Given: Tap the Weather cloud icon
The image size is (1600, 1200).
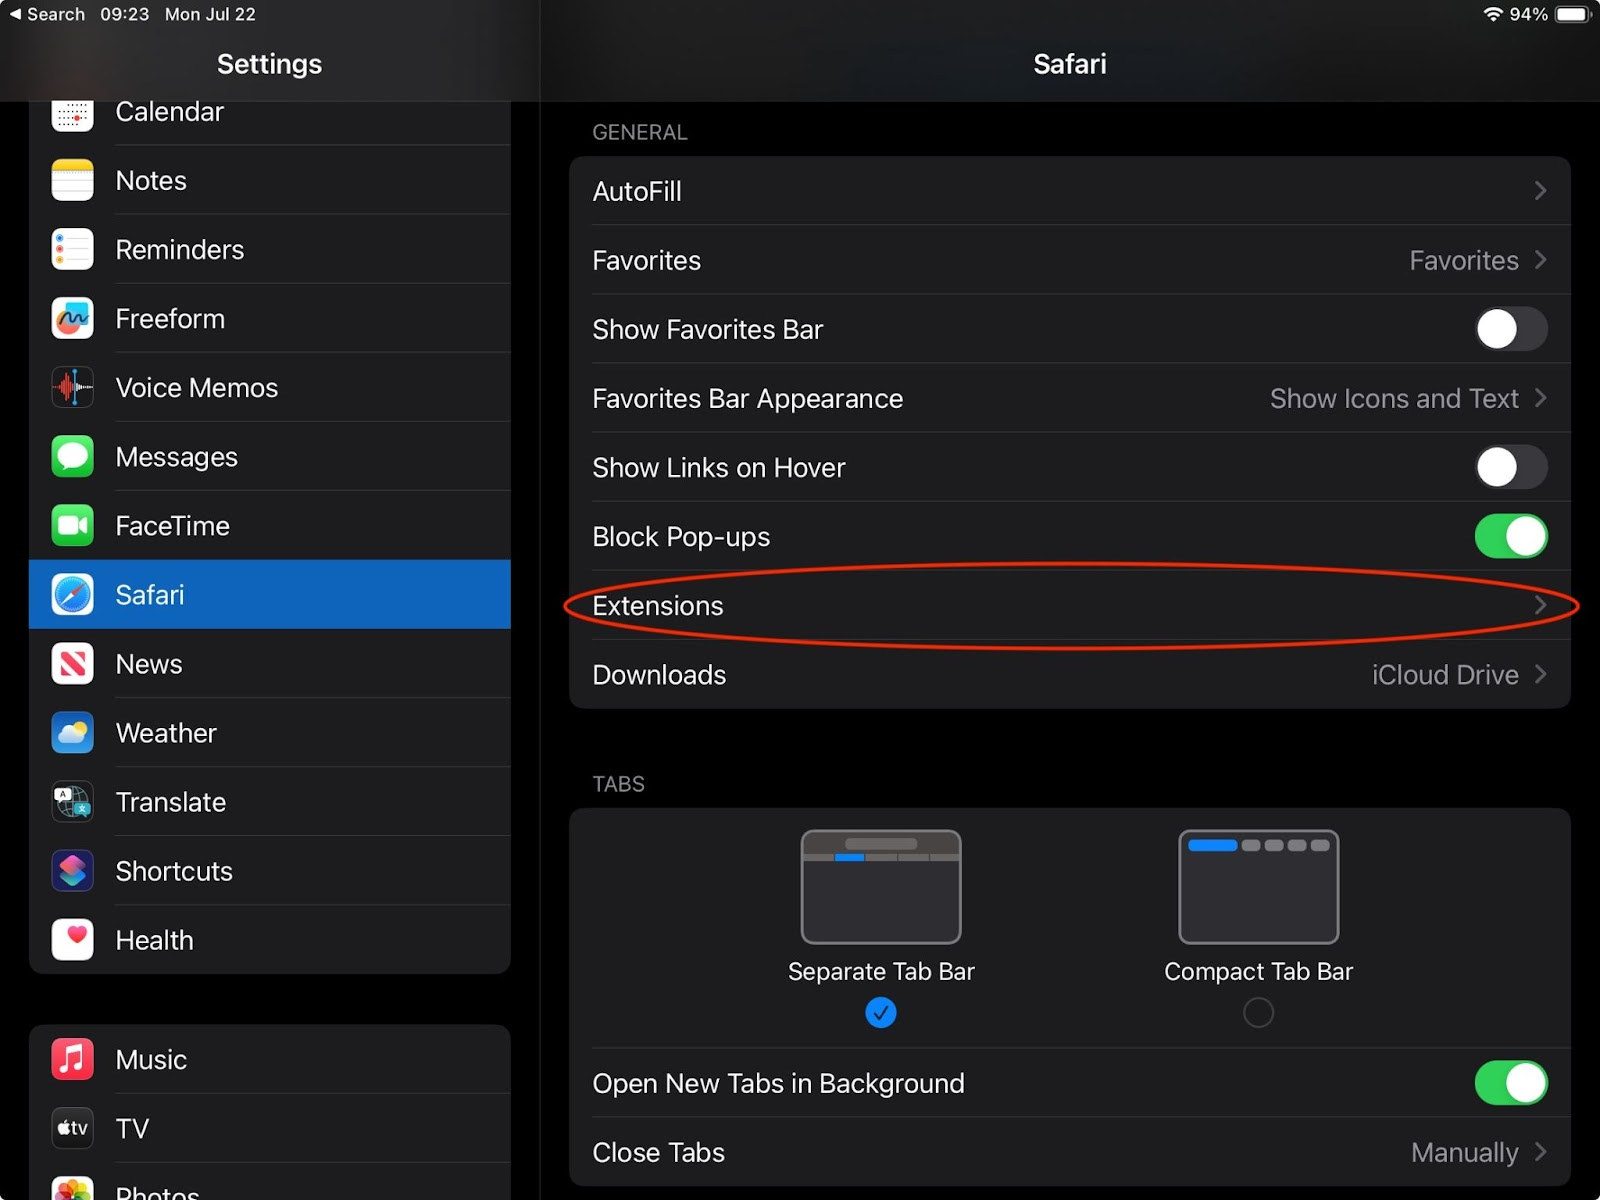Looking at the screenshot, I should coord(72,732).
